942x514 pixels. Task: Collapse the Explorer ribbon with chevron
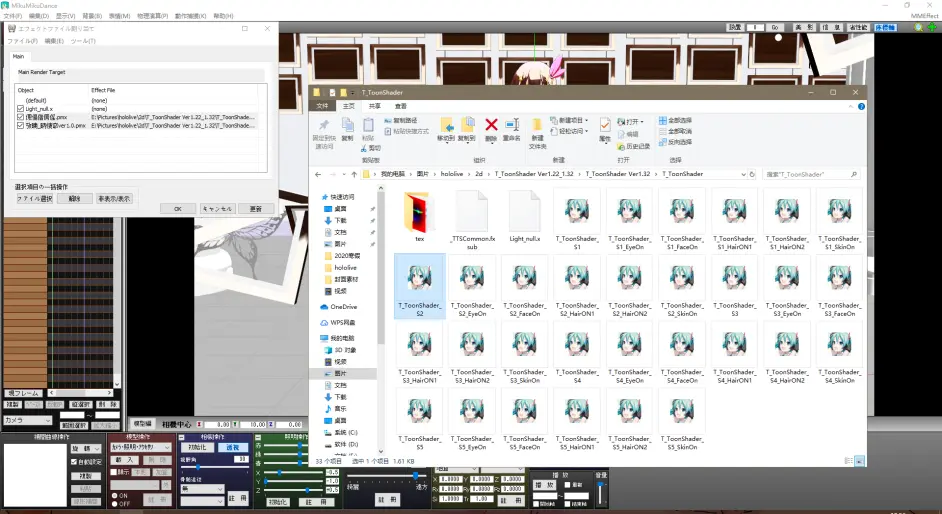point(851,106)
